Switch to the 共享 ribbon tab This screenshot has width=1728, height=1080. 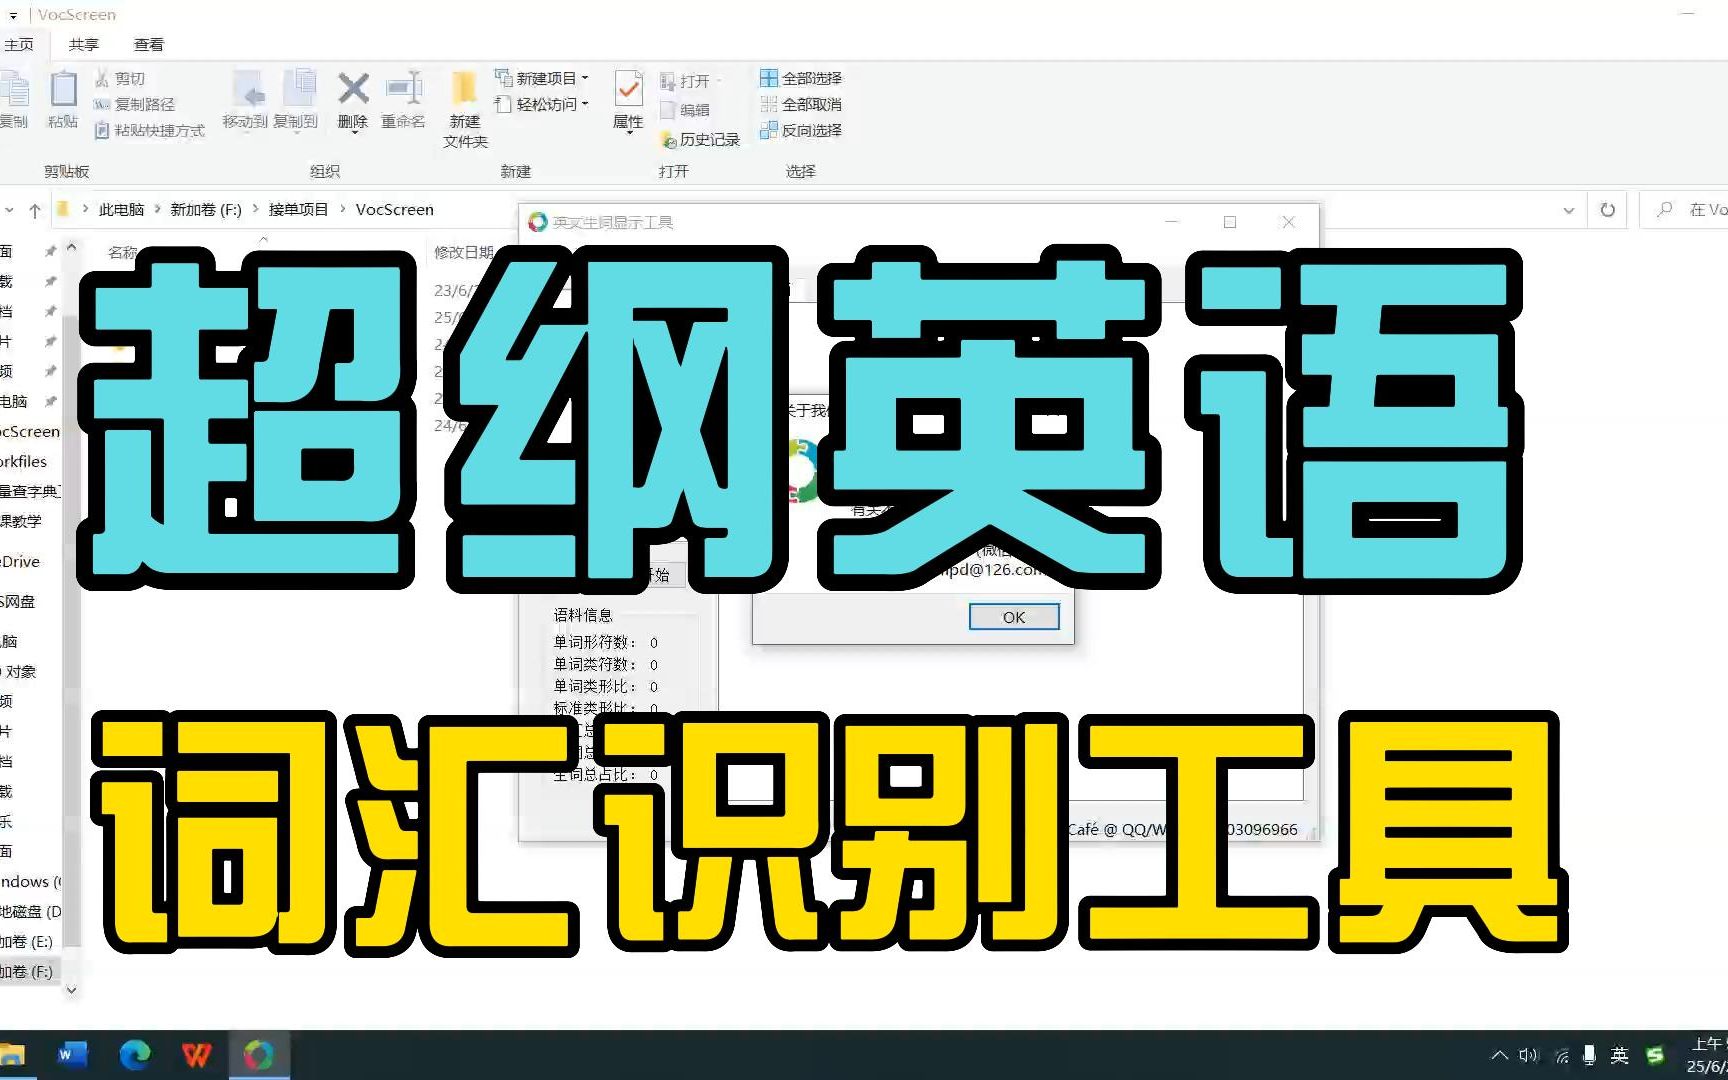pos(83,43)
